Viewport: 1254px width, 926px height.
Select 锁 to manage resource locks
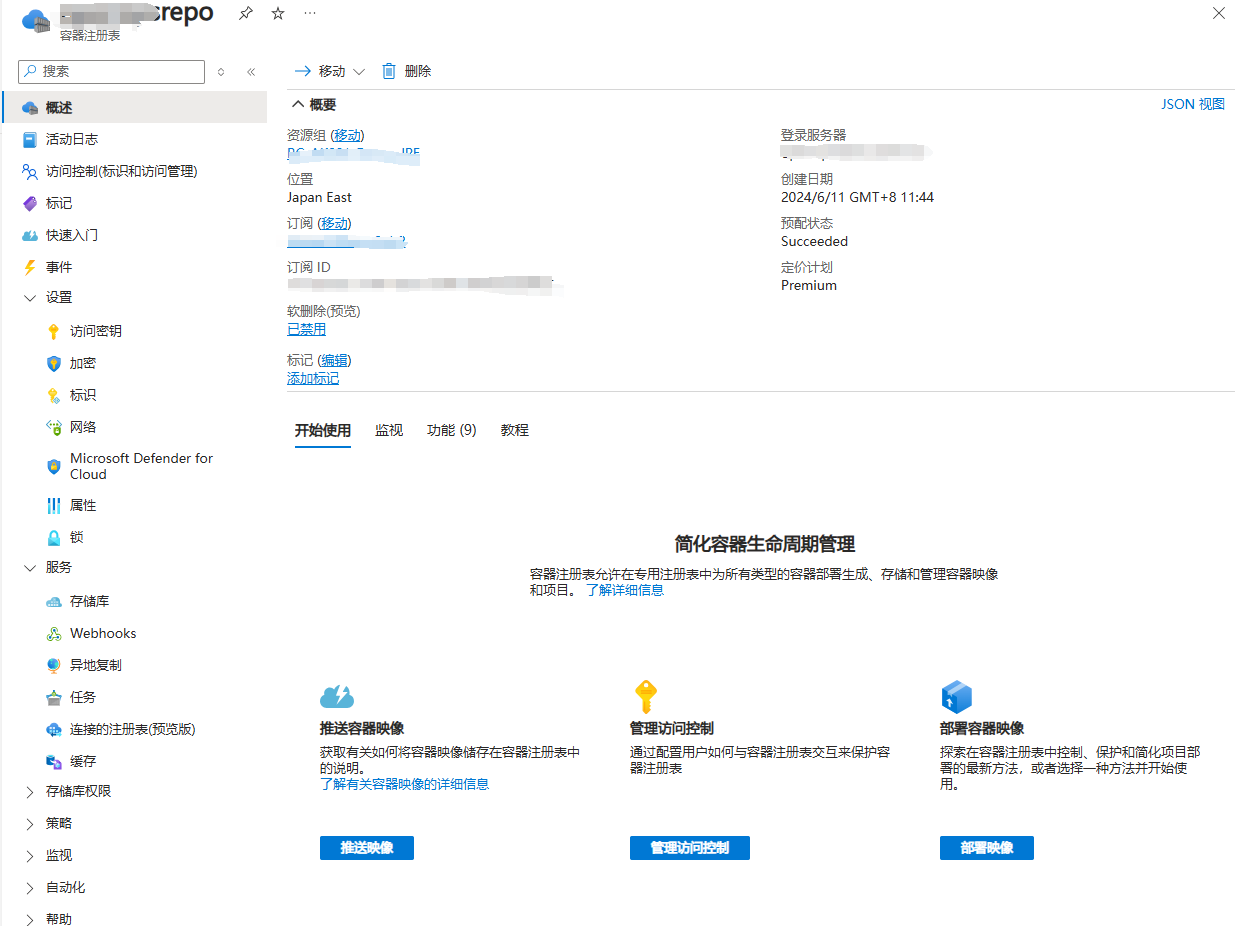click(x=78, y=537)
